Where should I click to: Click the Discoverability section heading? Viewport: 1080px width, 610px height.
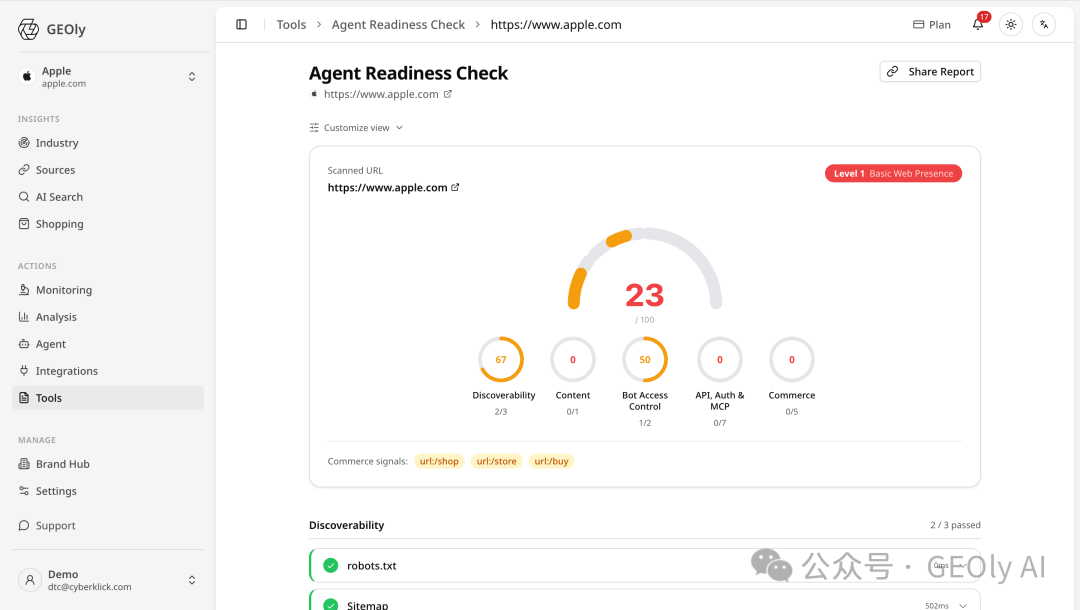pos(346,525)
